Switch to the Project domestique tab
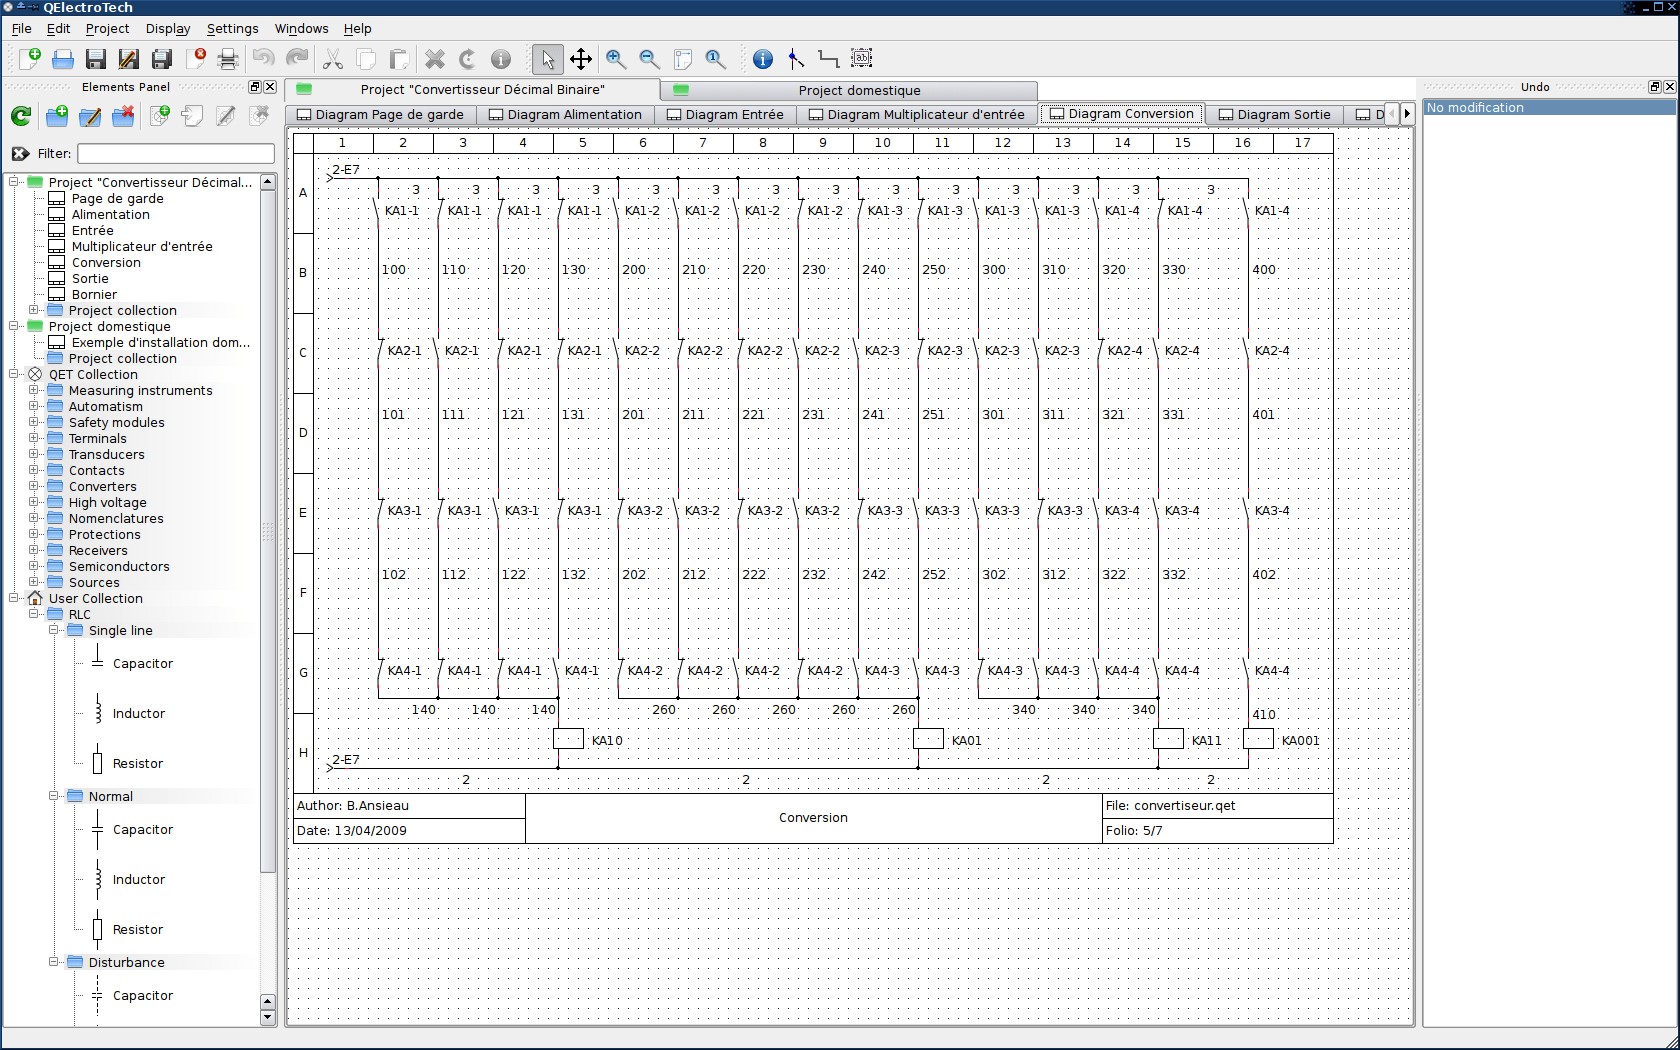 859,90
